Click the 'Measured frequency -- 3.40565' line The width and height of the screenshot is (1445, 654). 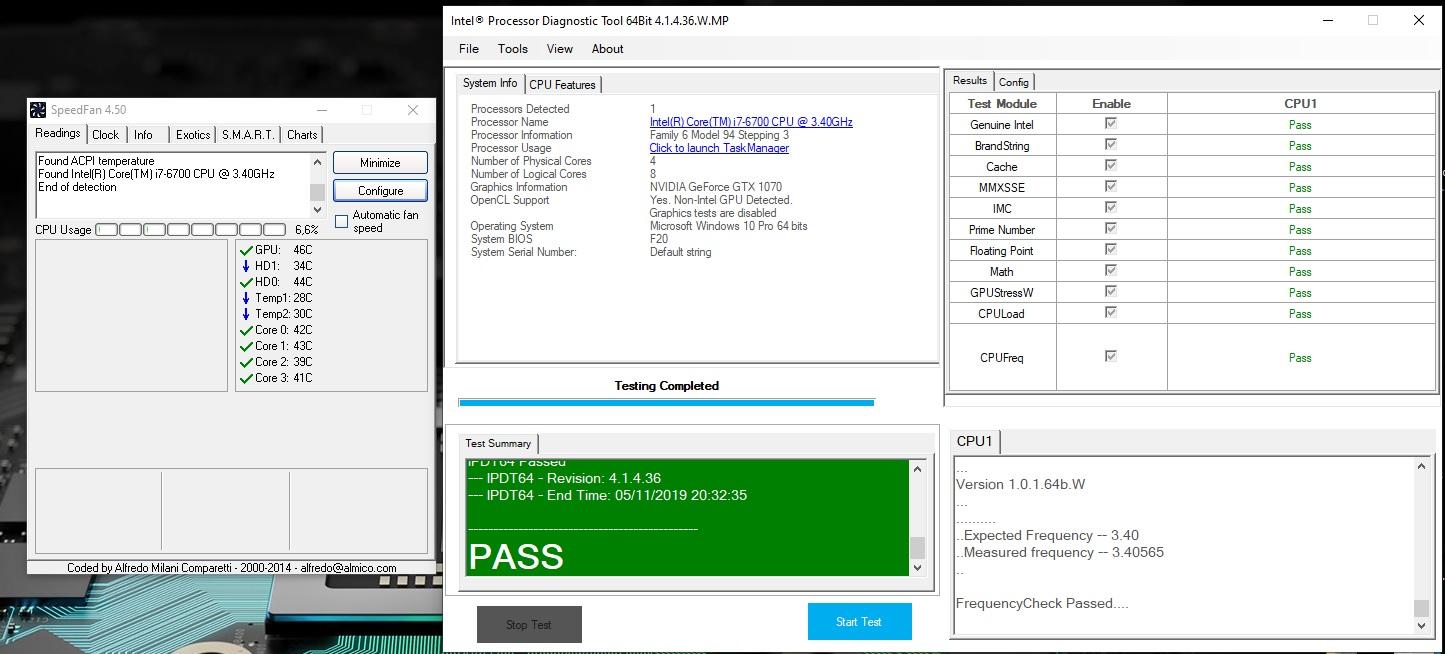point(1060,552)
